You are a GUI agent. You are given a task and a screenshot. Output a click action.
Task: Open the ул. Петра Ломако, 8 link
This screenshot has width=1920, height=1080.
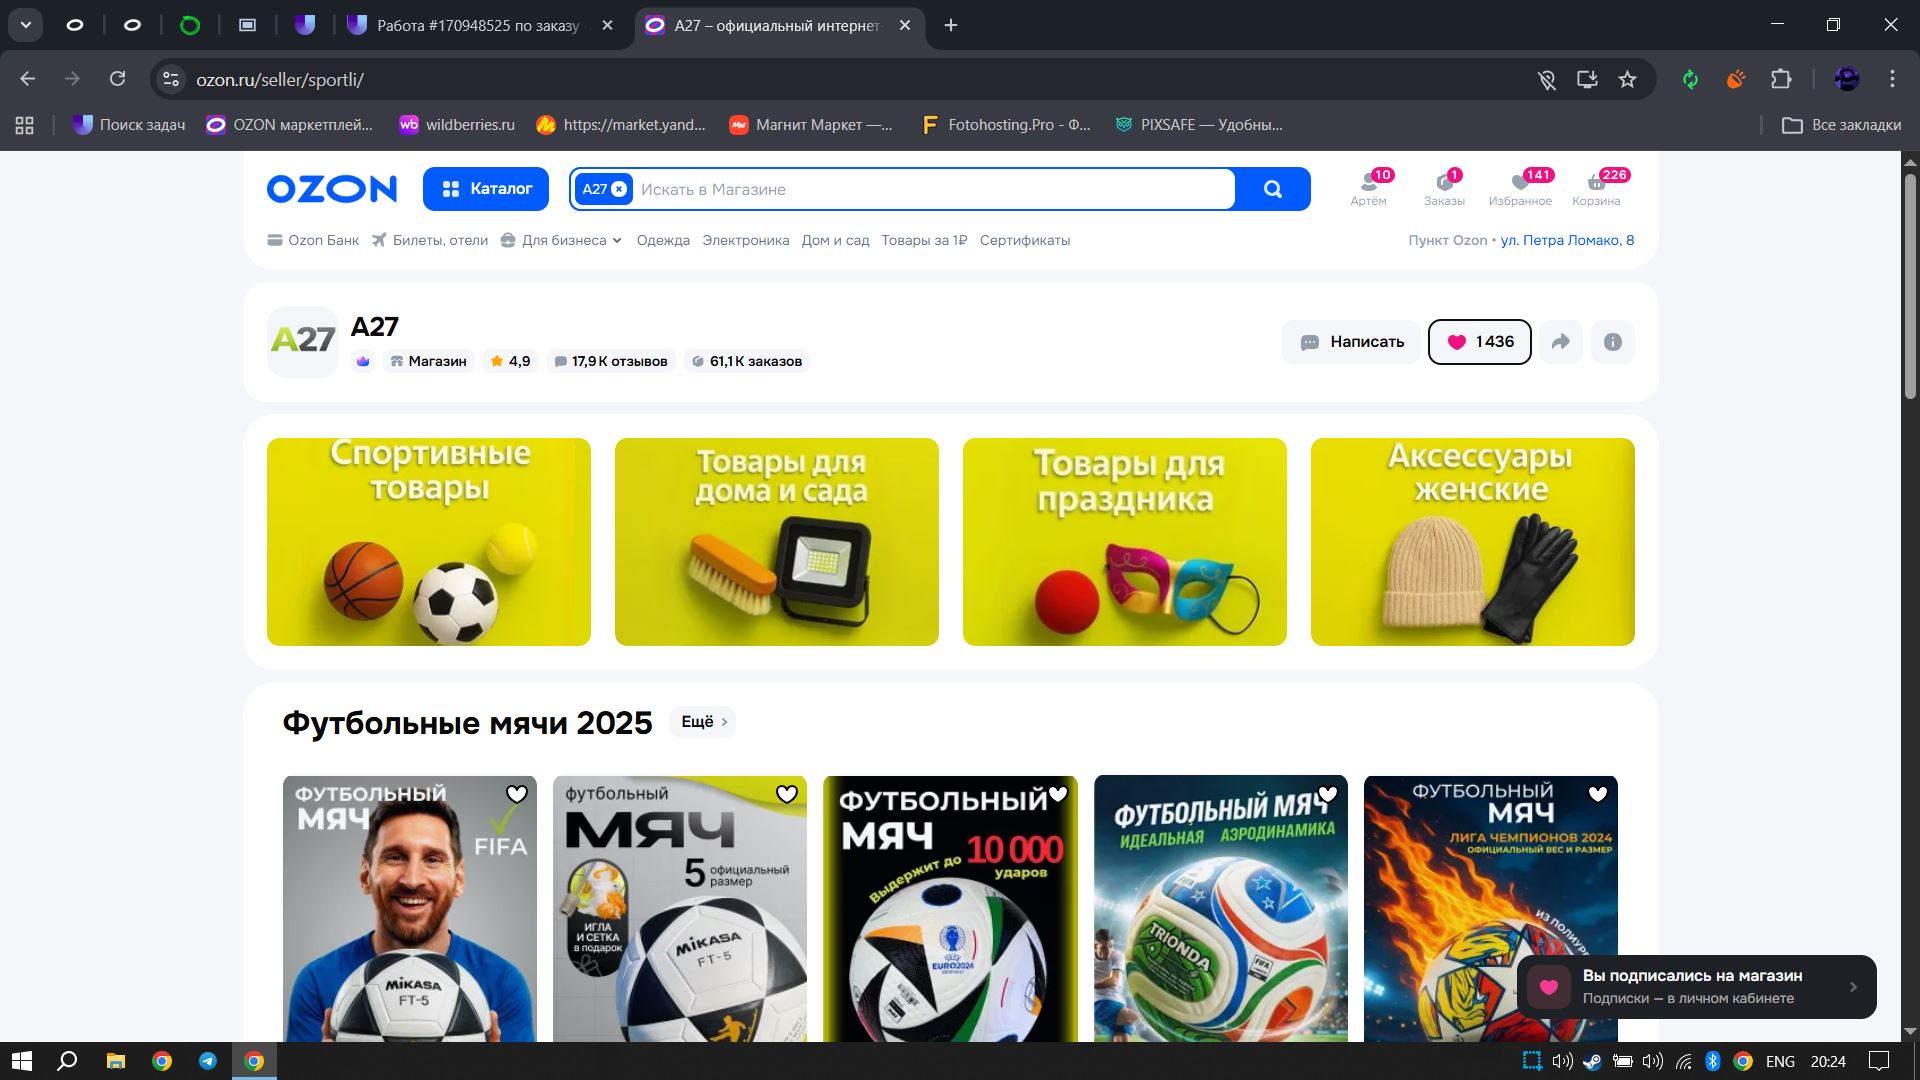pyautogui.click(x=1567, y=240)
